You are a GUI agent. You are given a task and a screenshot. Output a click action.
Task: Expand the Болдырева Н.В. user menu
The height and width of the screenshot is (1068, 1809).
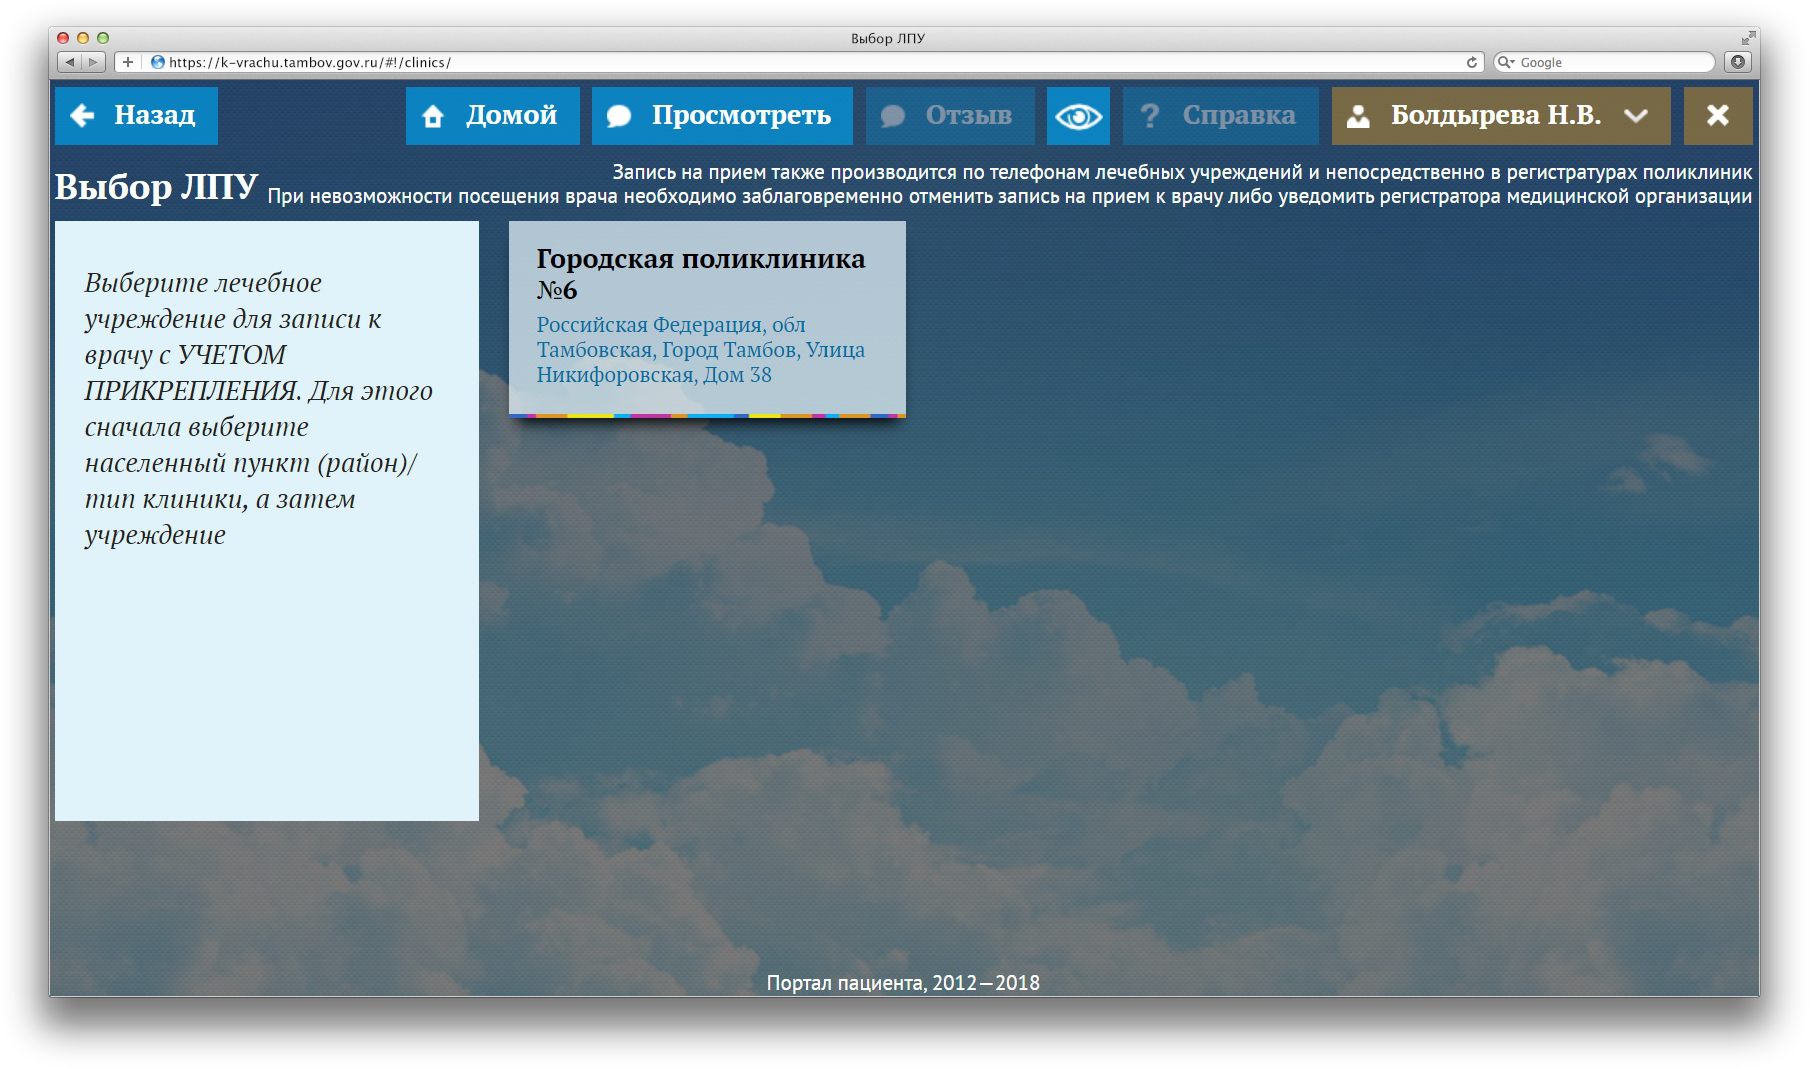coord(1501,116)
